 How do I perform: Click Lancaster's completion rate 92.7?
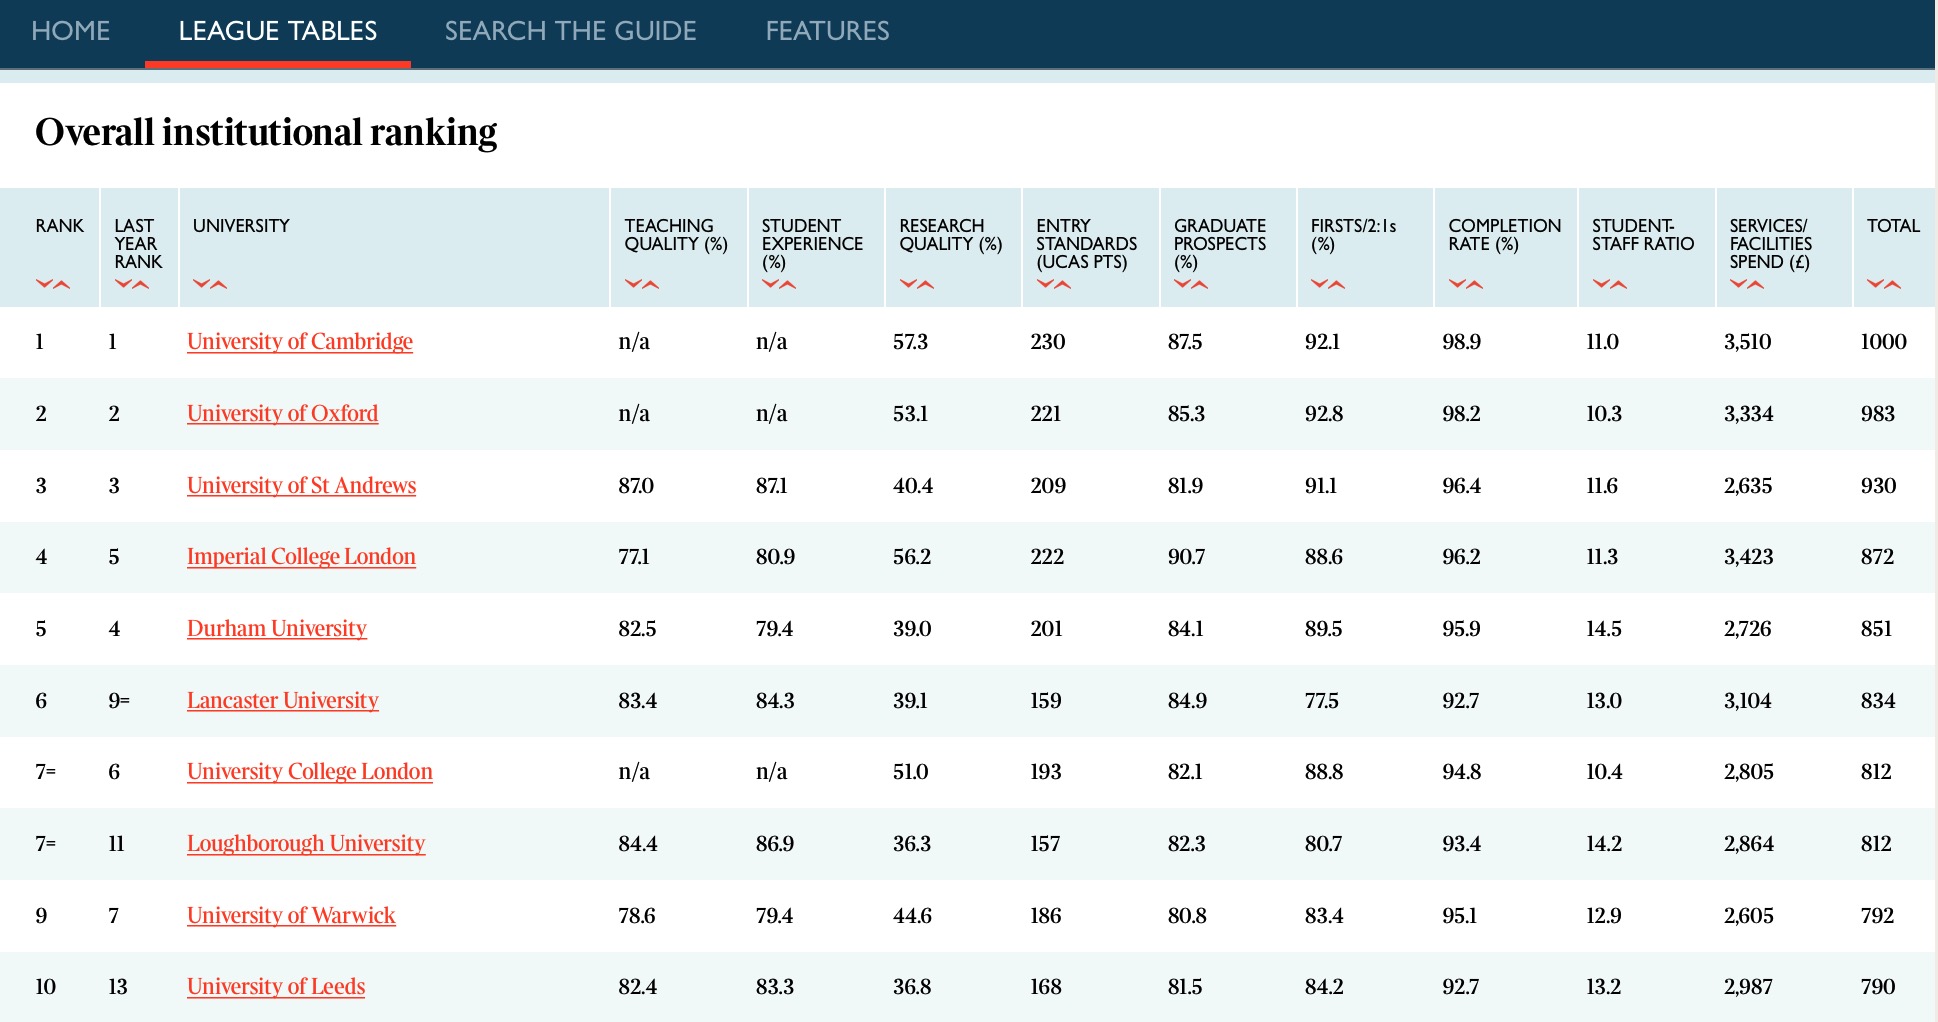click(x=1461, y=701)
